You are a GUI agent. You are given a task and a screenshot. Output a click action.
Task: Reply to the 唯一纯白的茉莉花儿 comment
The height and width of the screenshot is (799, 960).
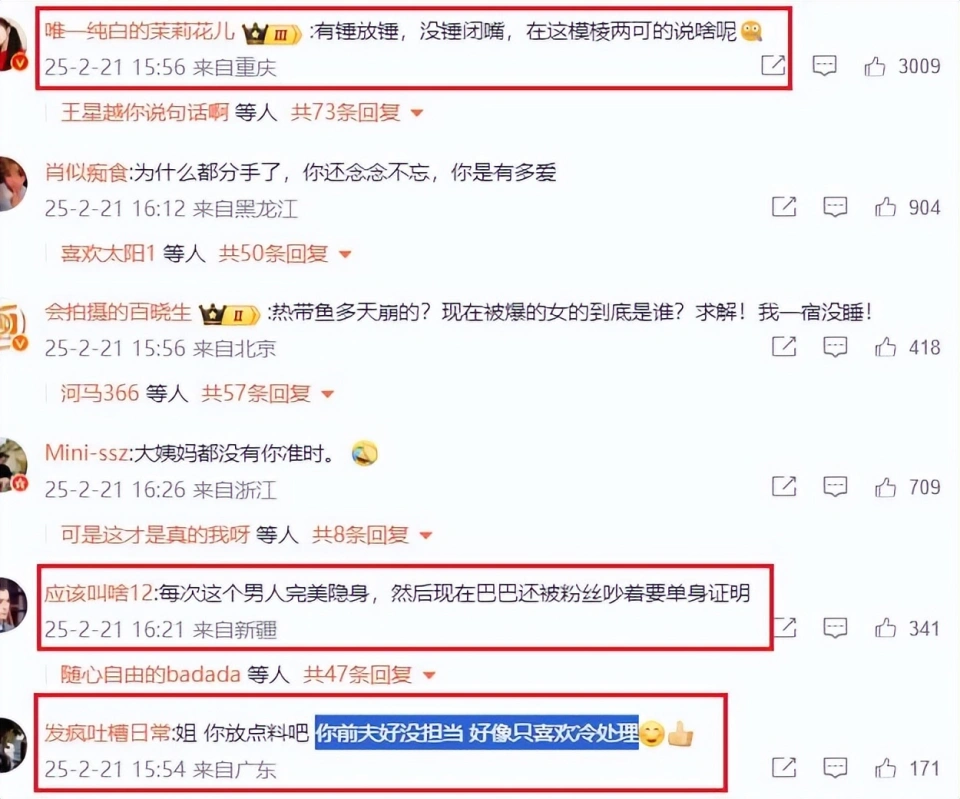tap(825, 66)
